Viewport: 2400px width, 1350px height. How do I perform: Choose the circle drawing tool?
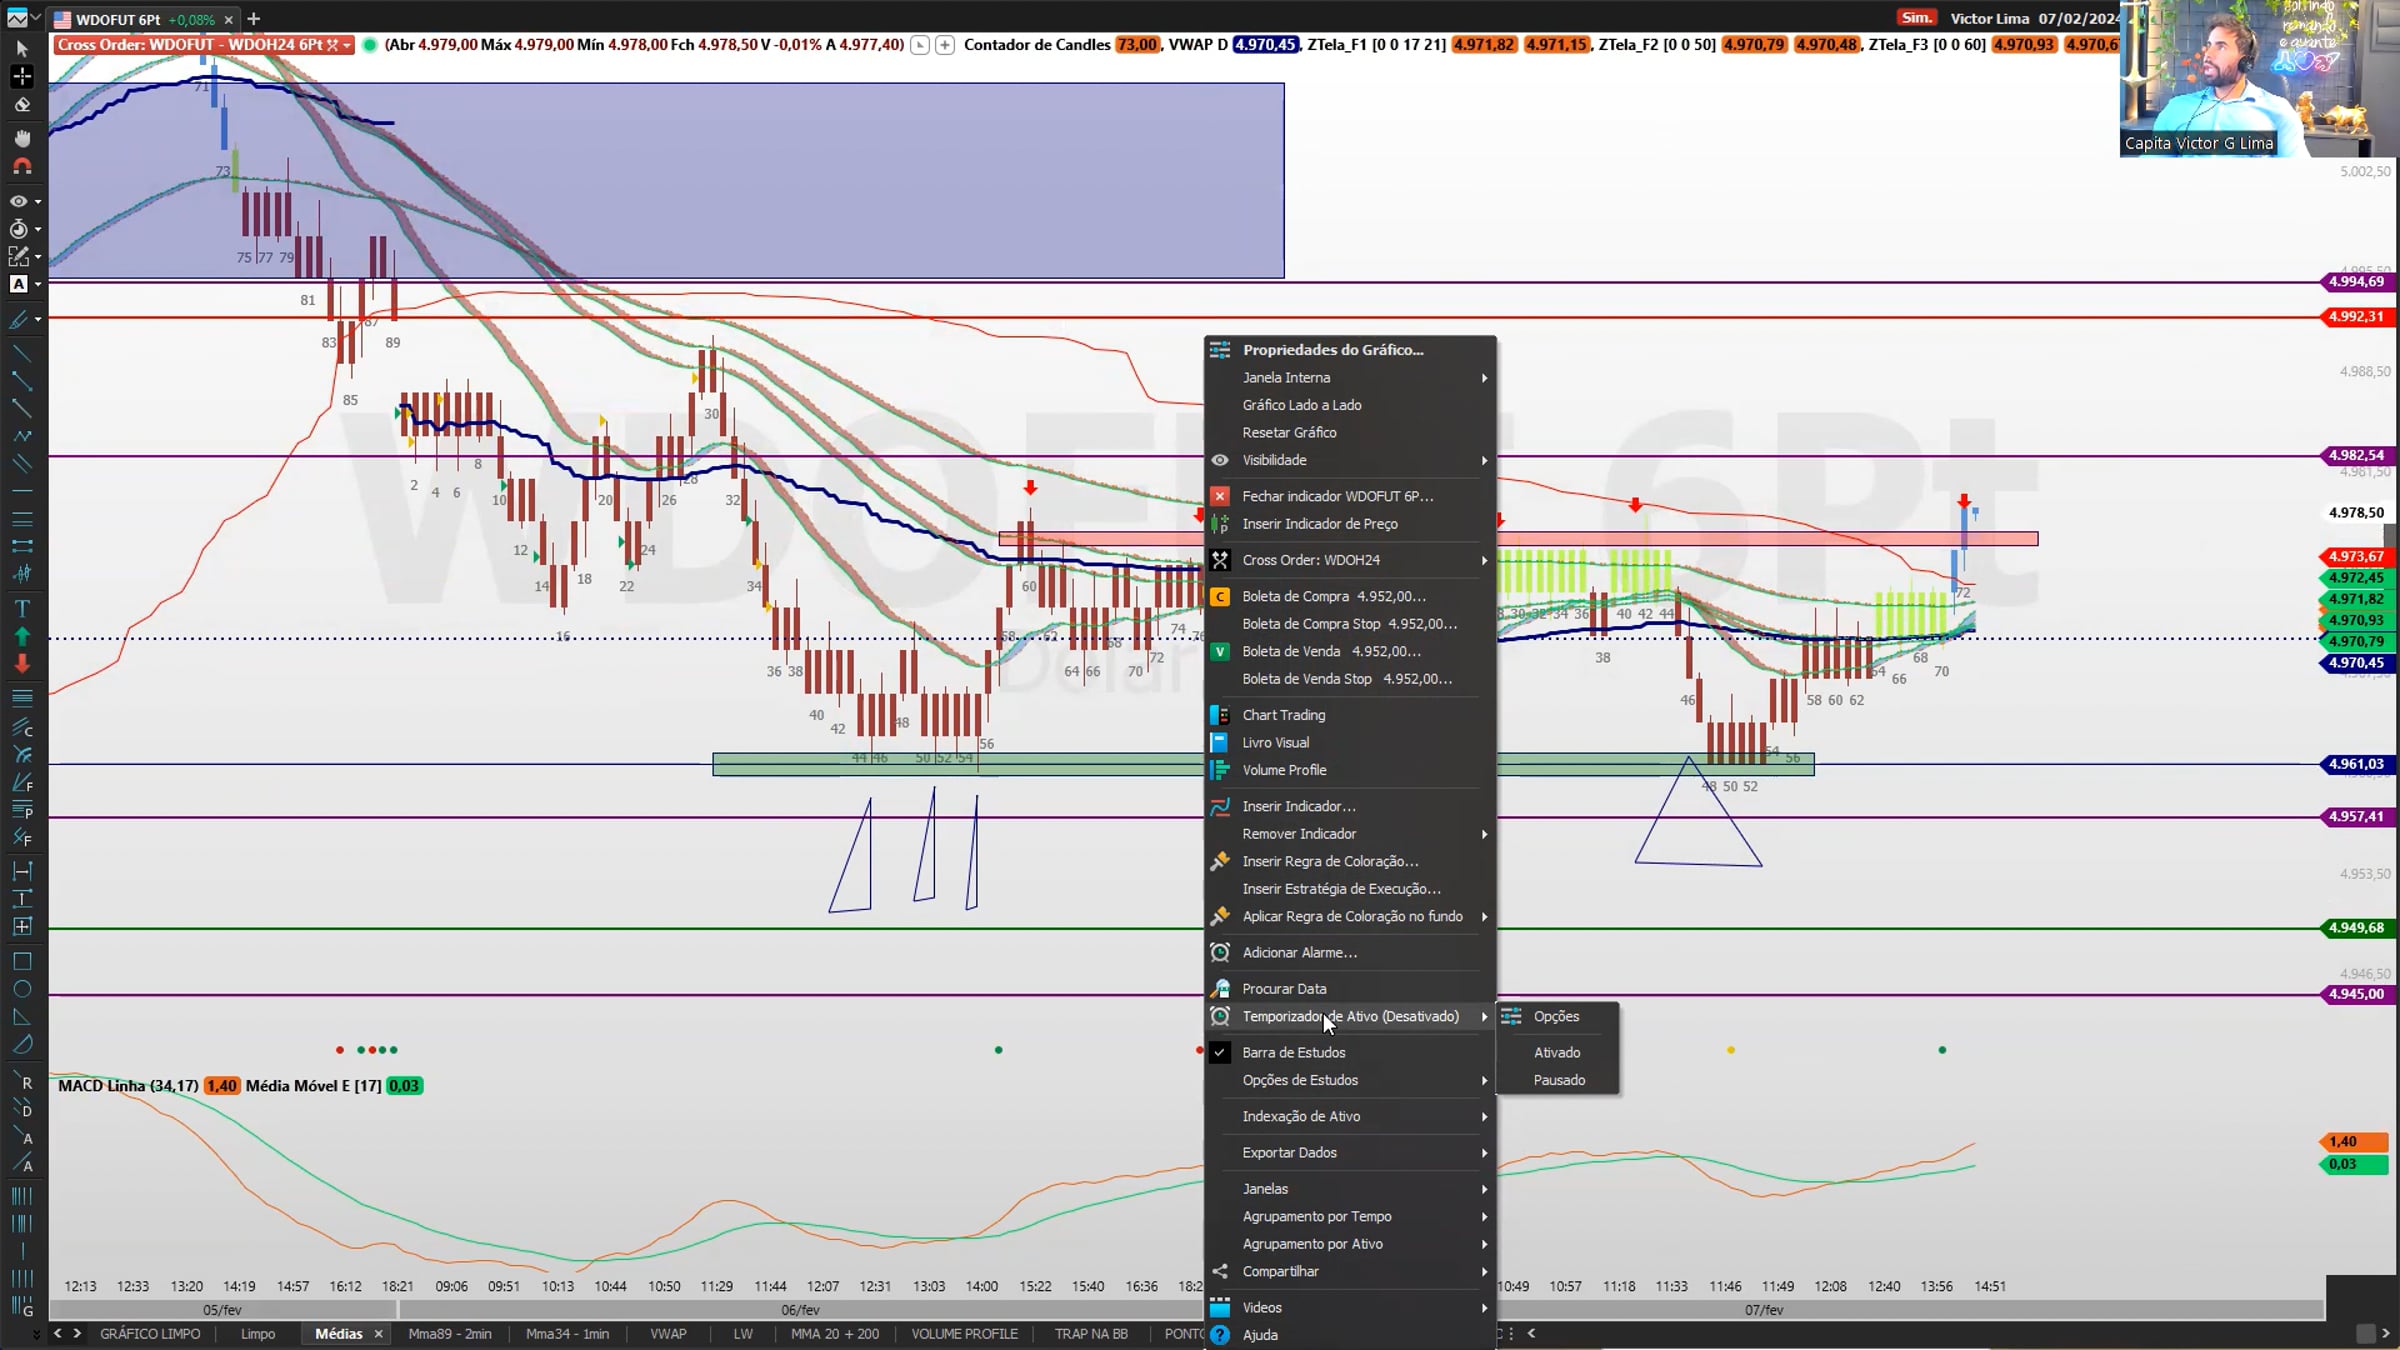[x=22, y=989]
